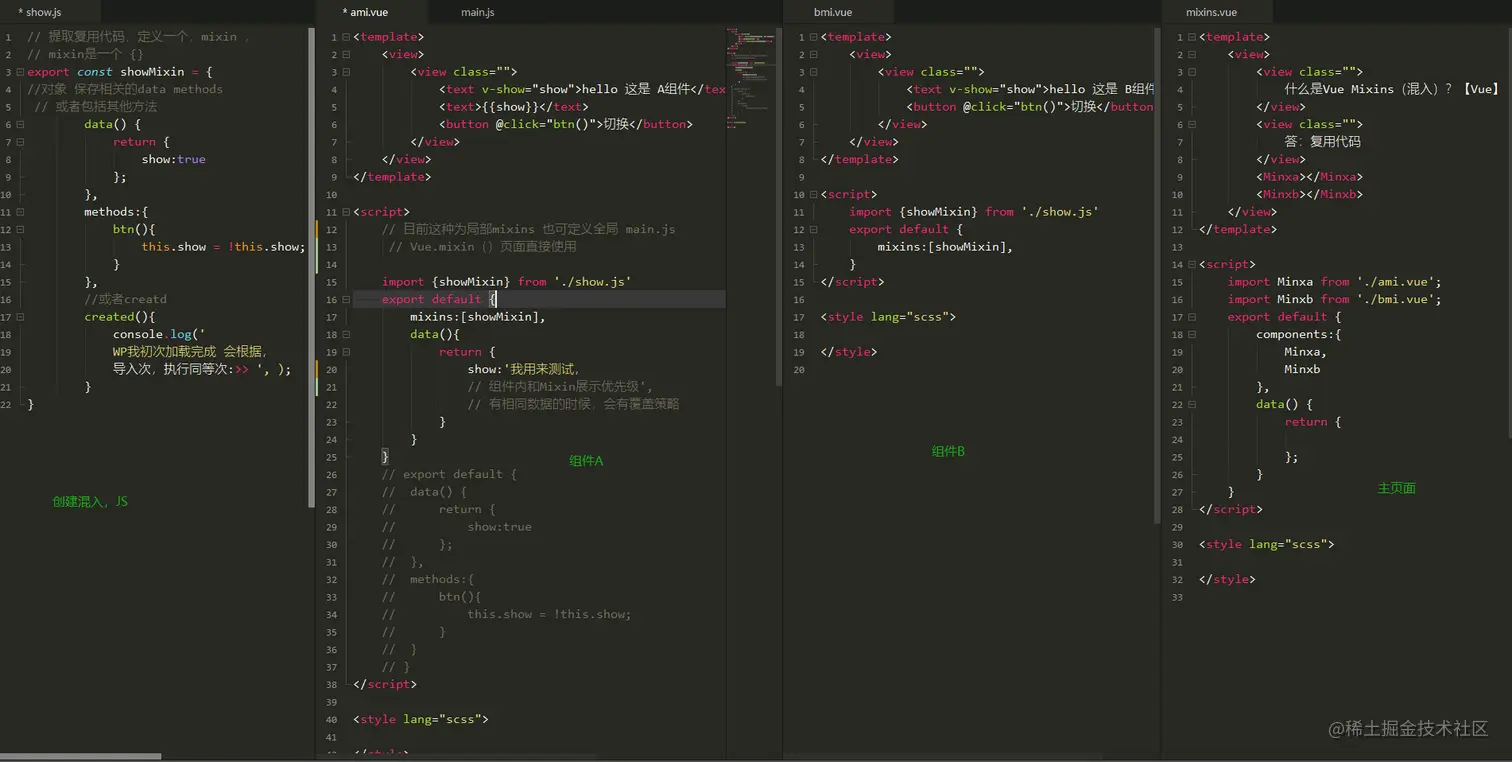The height and width of the screenshot is (762, 1512).
Task: Fold the template tag in bmi.vue
Action: 814,37
